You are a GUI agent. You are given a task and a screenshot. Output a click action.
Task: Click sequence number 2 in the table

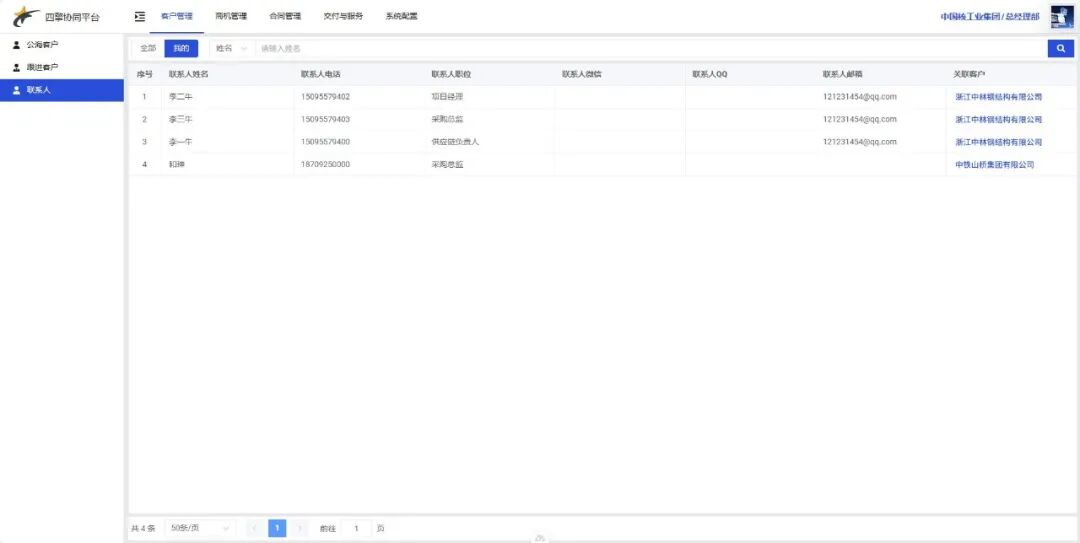pyautogui.click(x=145, y=120)
